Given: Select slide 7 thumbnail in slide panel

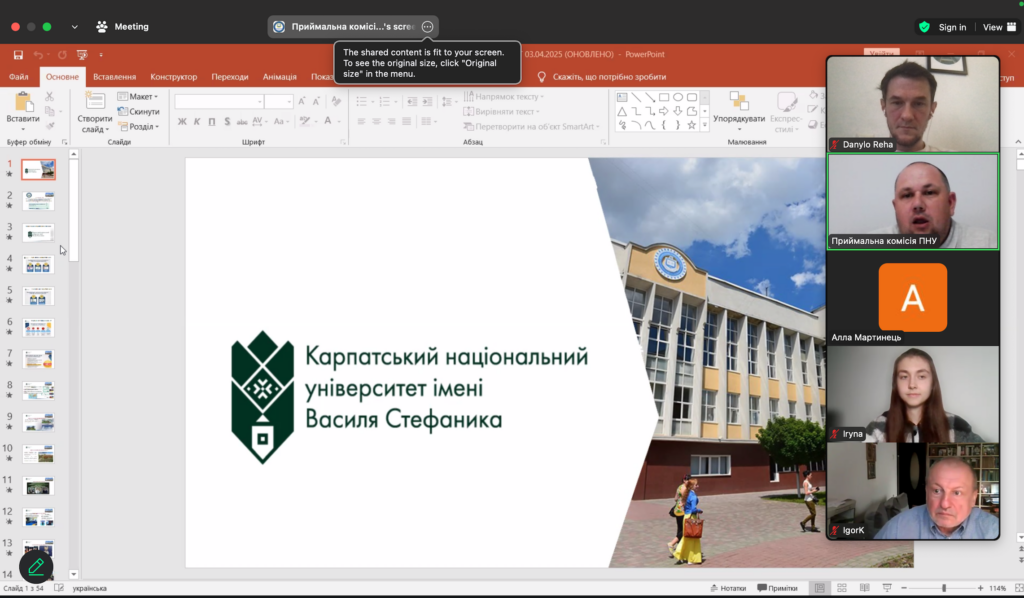Looking at the screenshot, I should [39, 359].
